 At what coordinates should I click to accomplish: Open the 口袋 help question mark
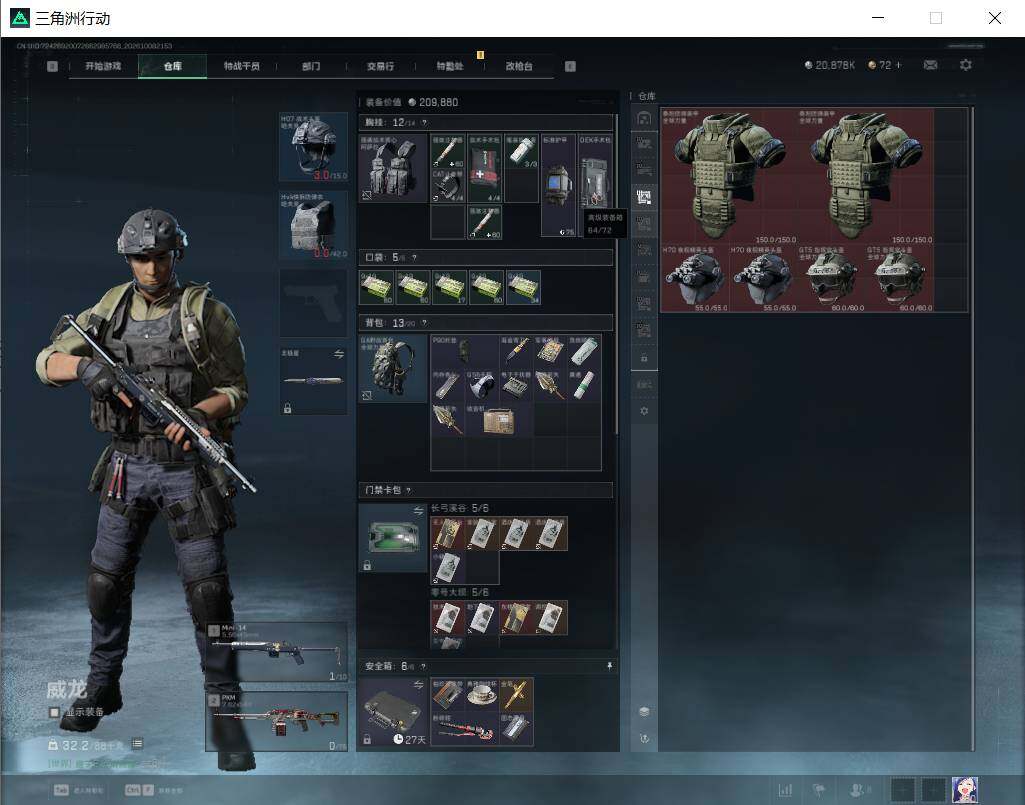(414, 258)
